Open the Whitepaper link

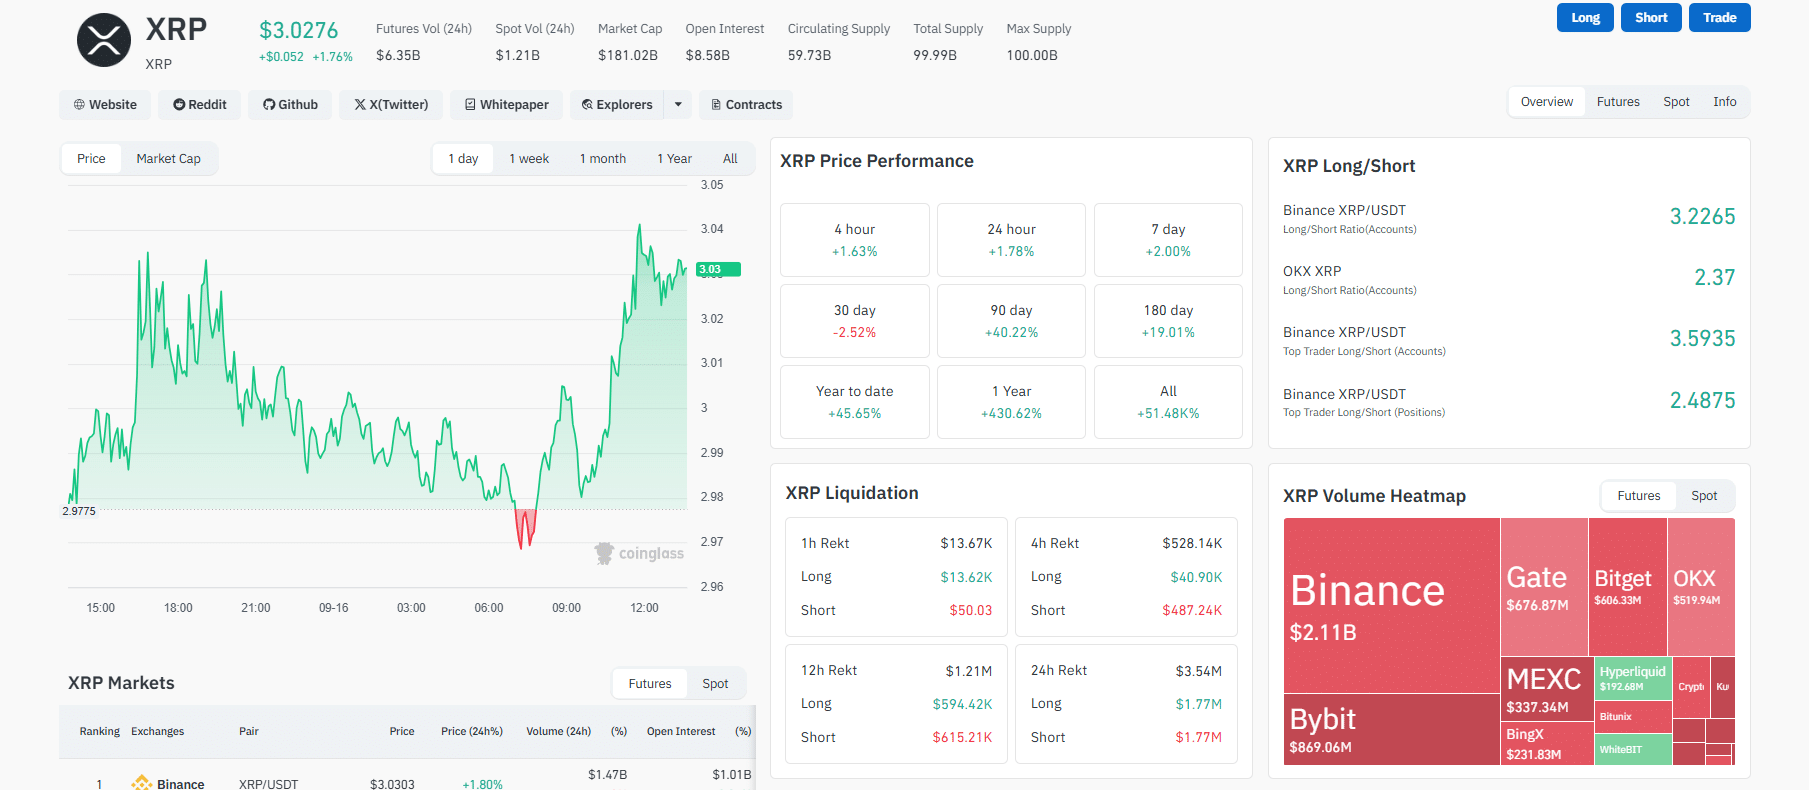(506, 104)
